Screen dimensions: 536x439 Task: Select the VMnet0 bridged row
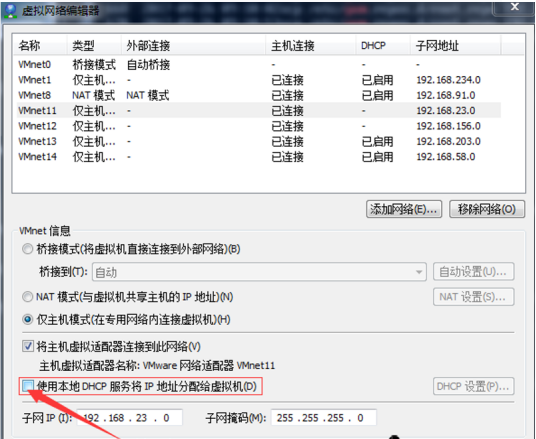pyautogui.click(x=259, y=64)
